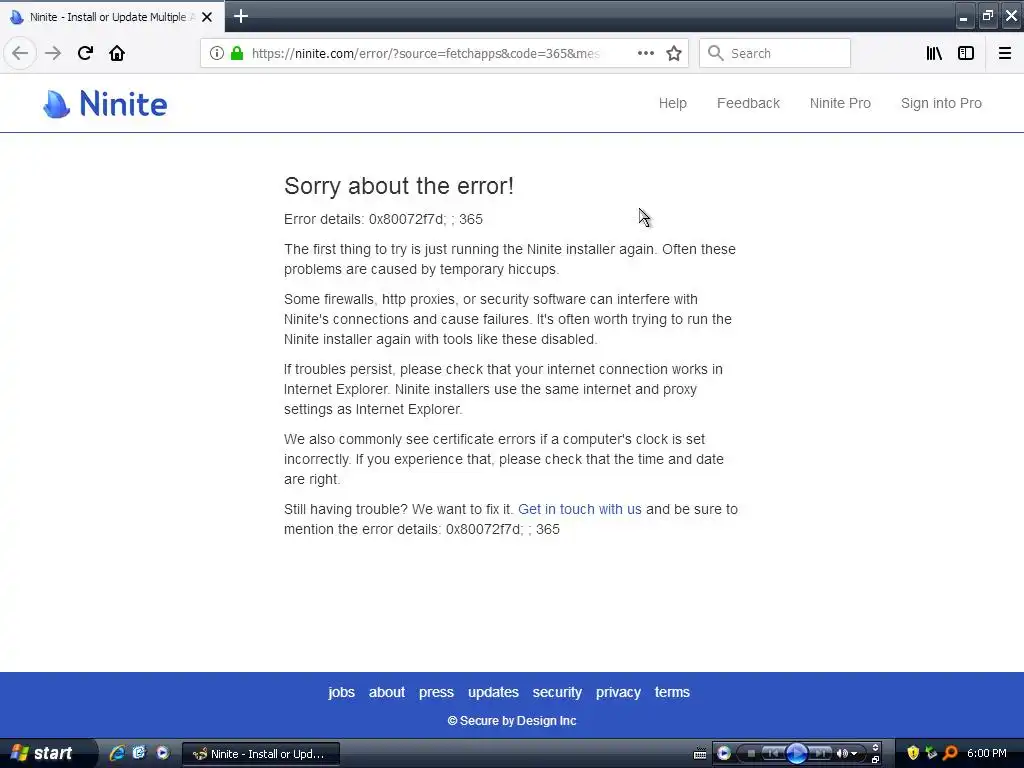This screenshot has width=1024, height=768.
Task: Open the updates footer link
Action: [493, 692]
